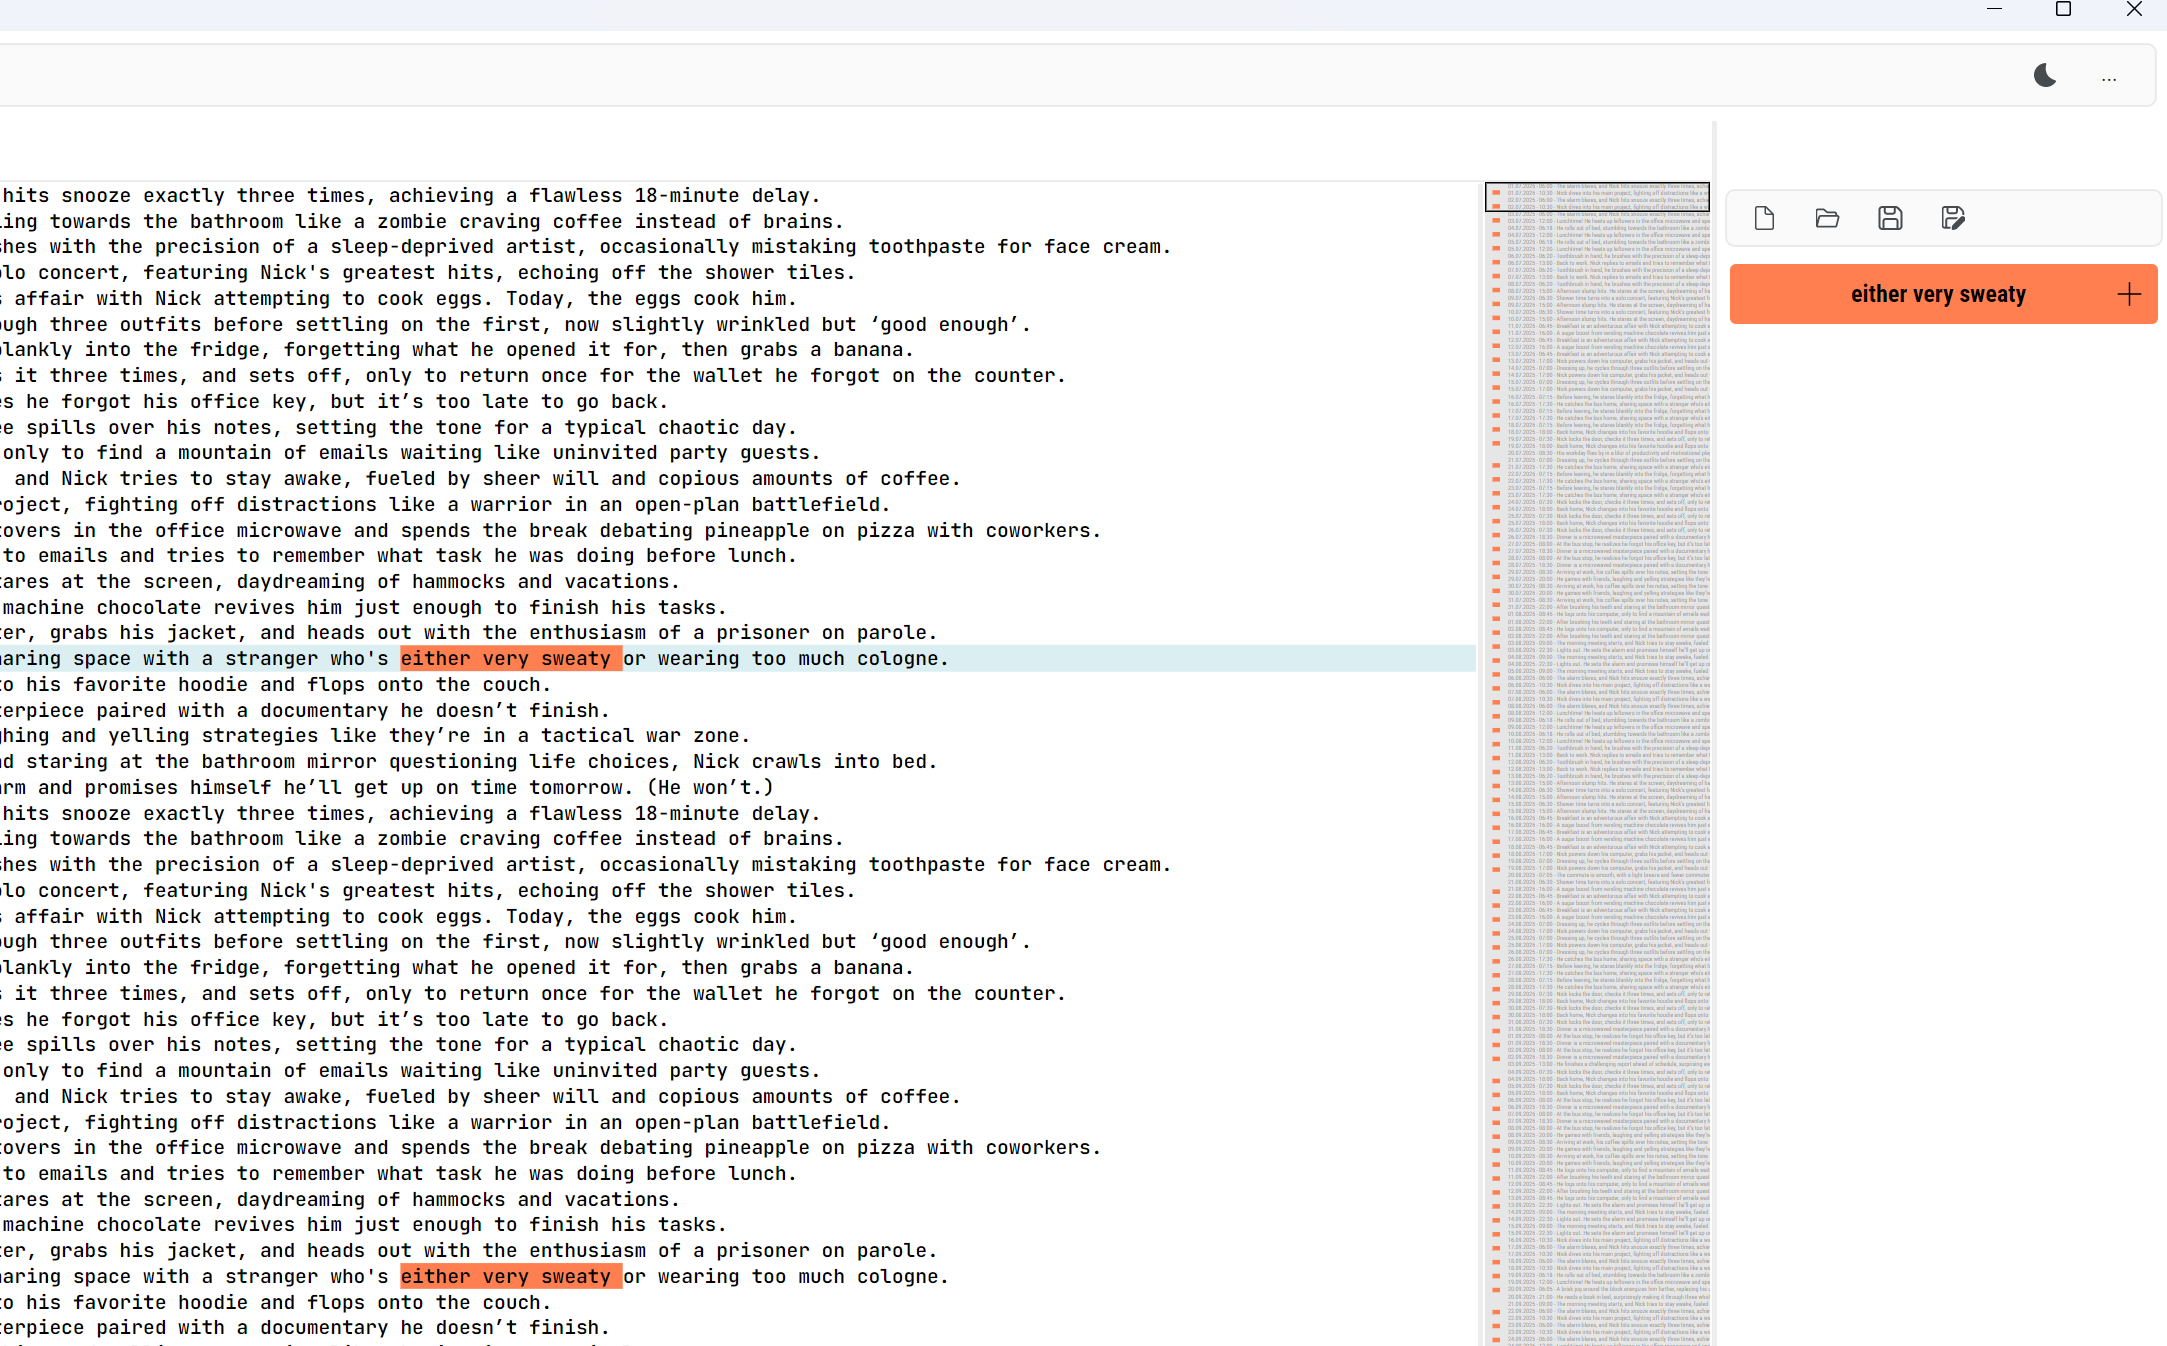The width and height of the screenshot is (2167, 1346).
Task: Select the 'either very sweaty' orange filter
Action: coord(1937,294)
